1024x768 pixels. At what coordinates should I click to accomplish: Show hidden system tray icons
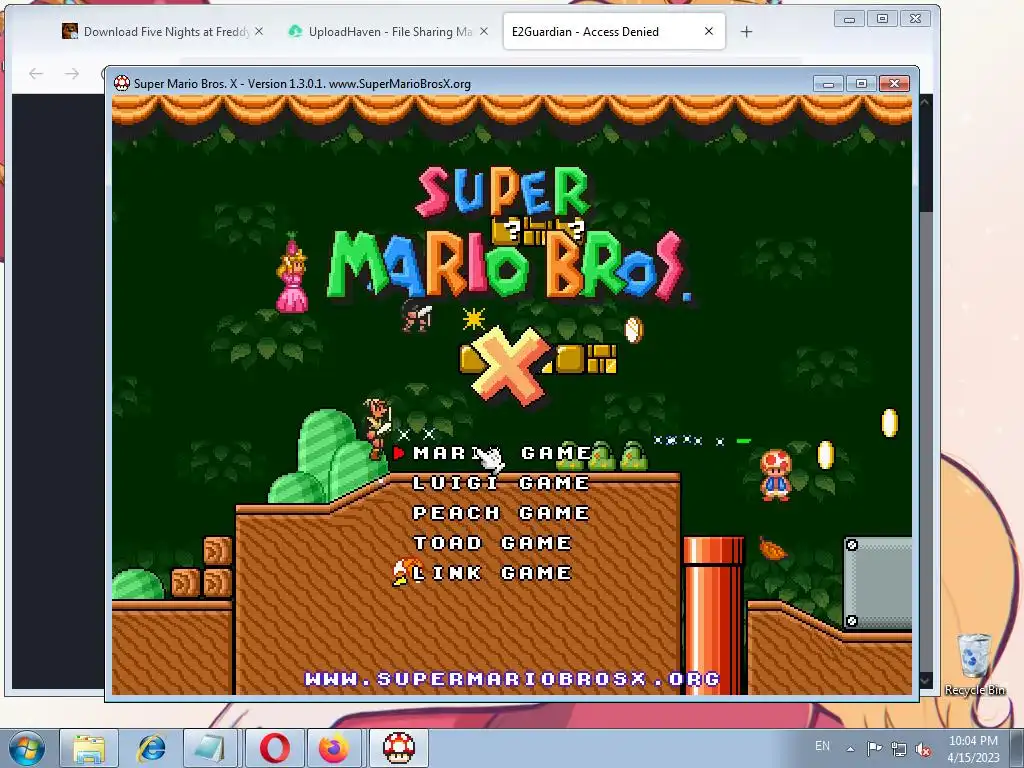point(850,749)
